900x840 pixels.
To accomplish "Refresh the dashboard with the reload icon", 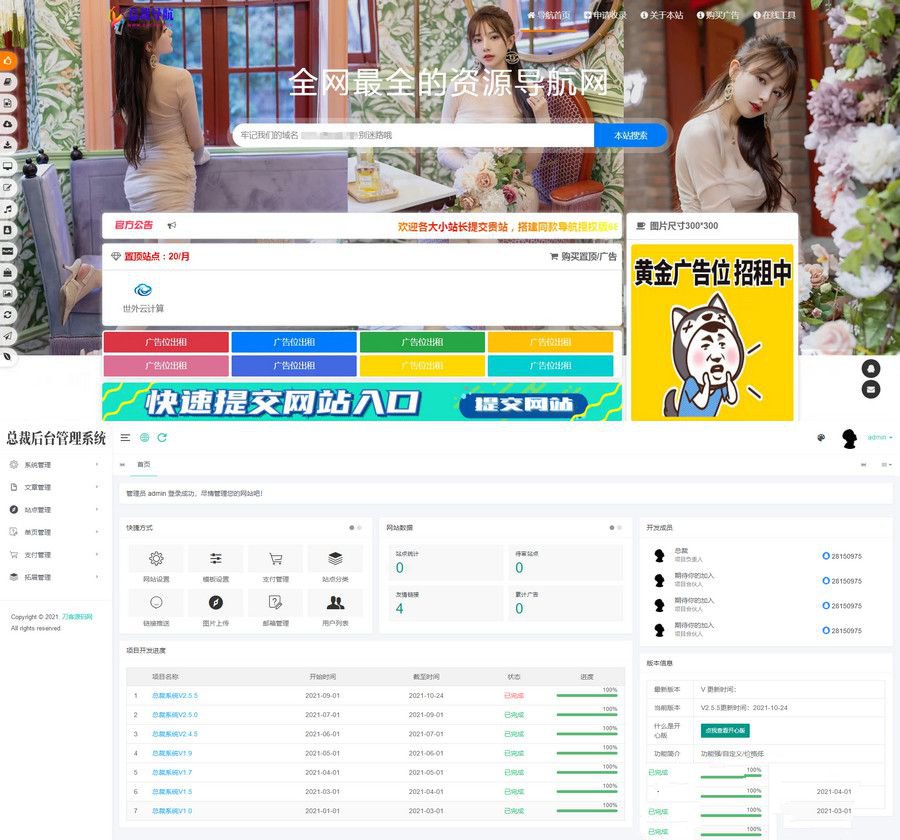I will (x=163, y=437).
